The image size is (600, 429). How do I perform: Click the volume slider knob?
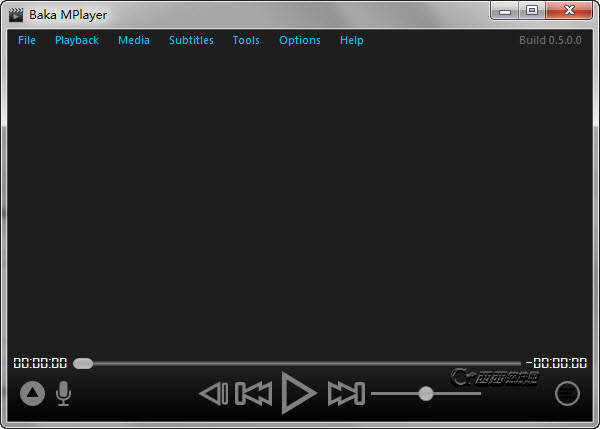pos(426,393)
